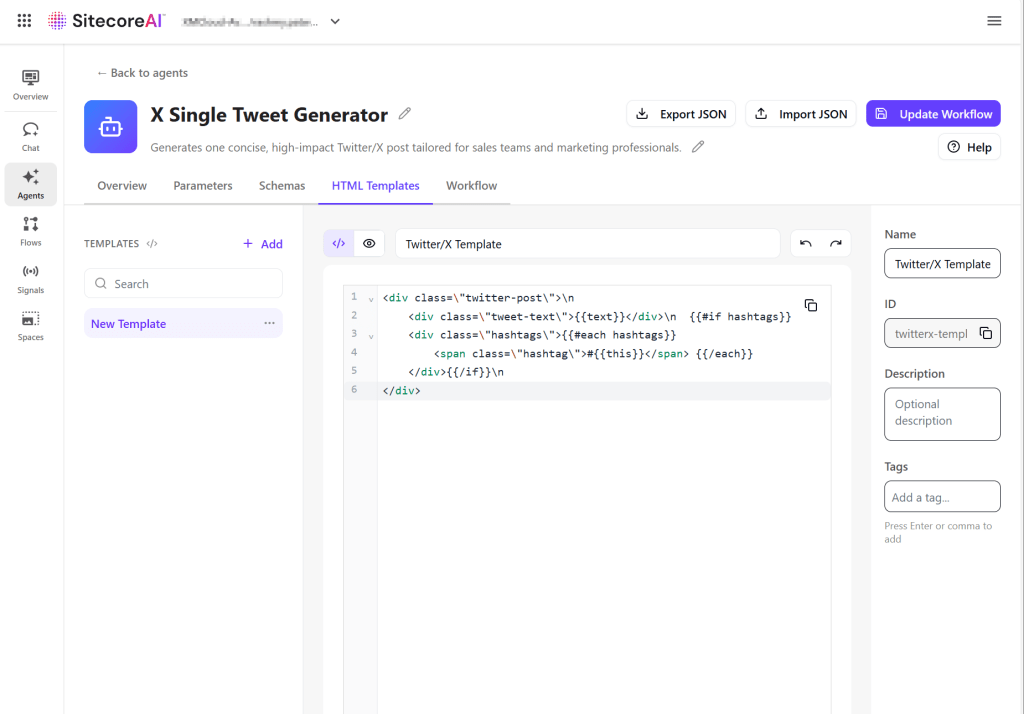The height and width of the screenshot is (714, 1024).
Task: Redo the template edit
Action: click(836, 244)
